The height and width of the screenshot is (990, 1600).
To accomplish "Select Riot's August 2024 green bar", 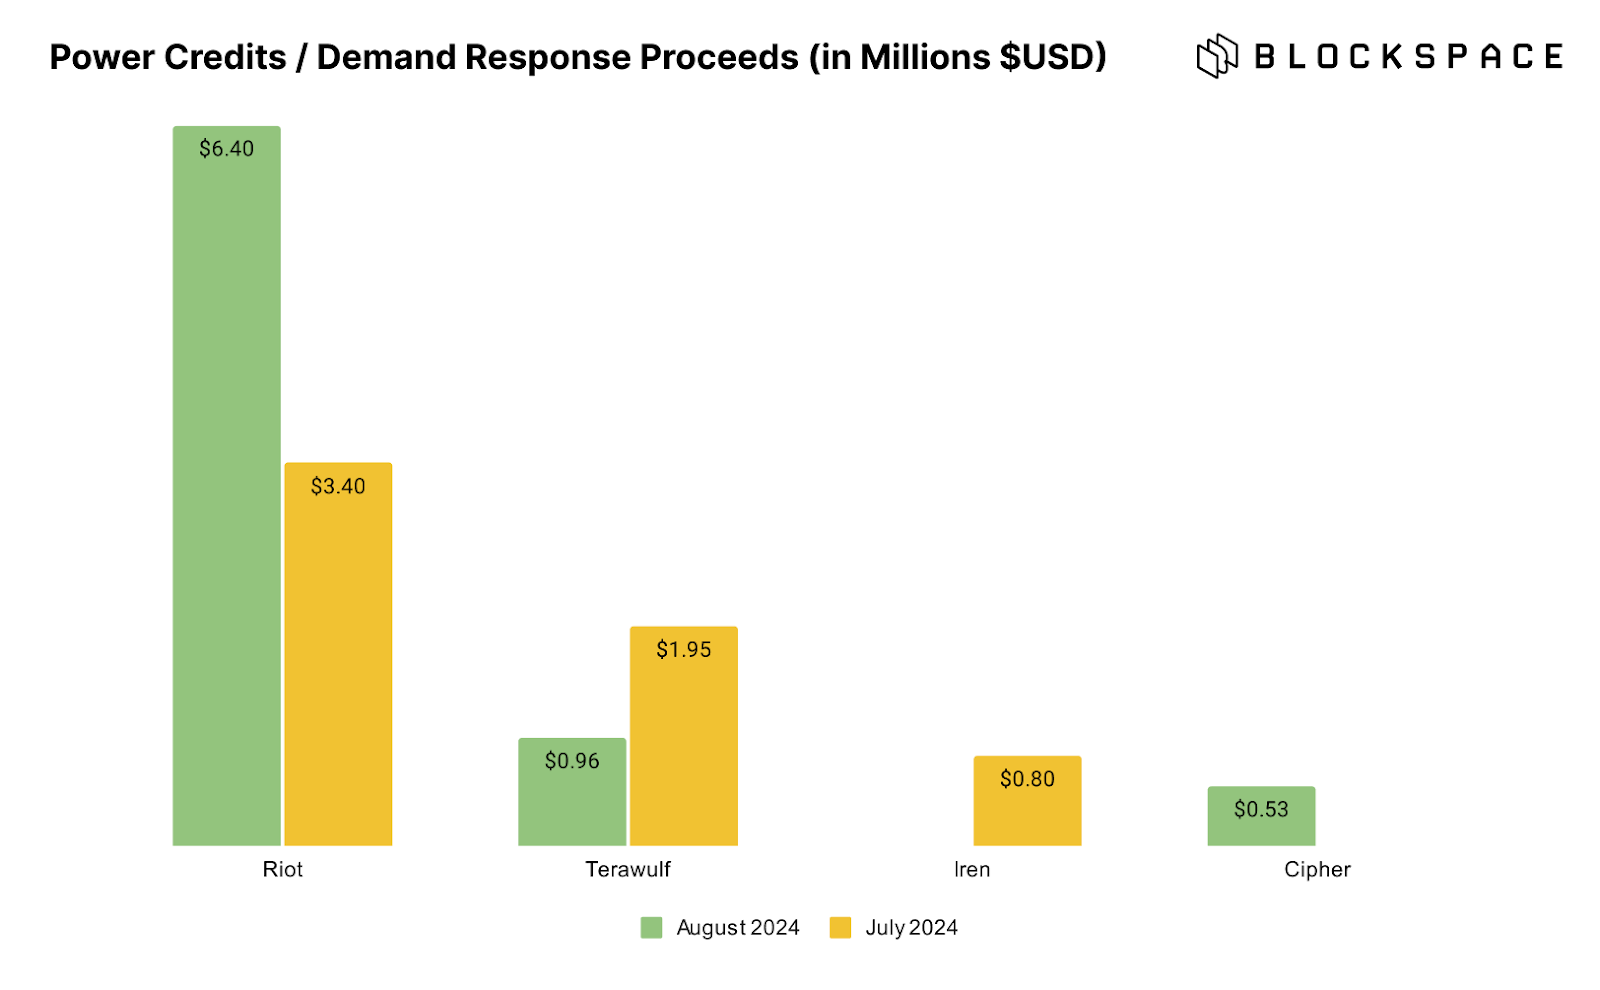I will point(227,486).
